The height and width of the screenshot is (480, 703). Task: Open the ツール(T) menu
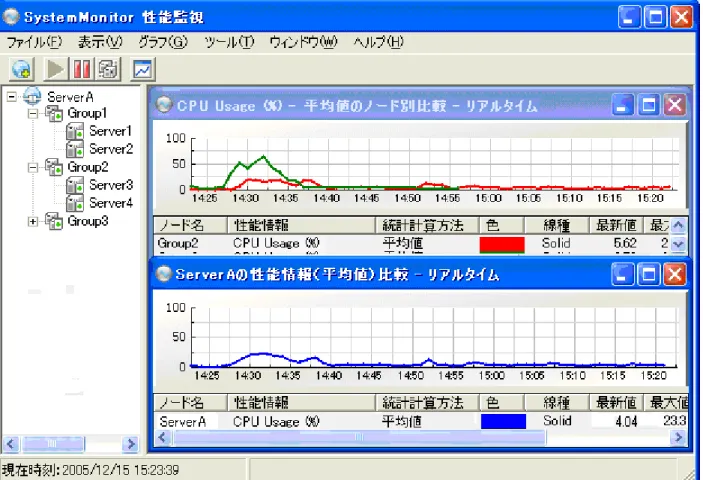[229, 42]
